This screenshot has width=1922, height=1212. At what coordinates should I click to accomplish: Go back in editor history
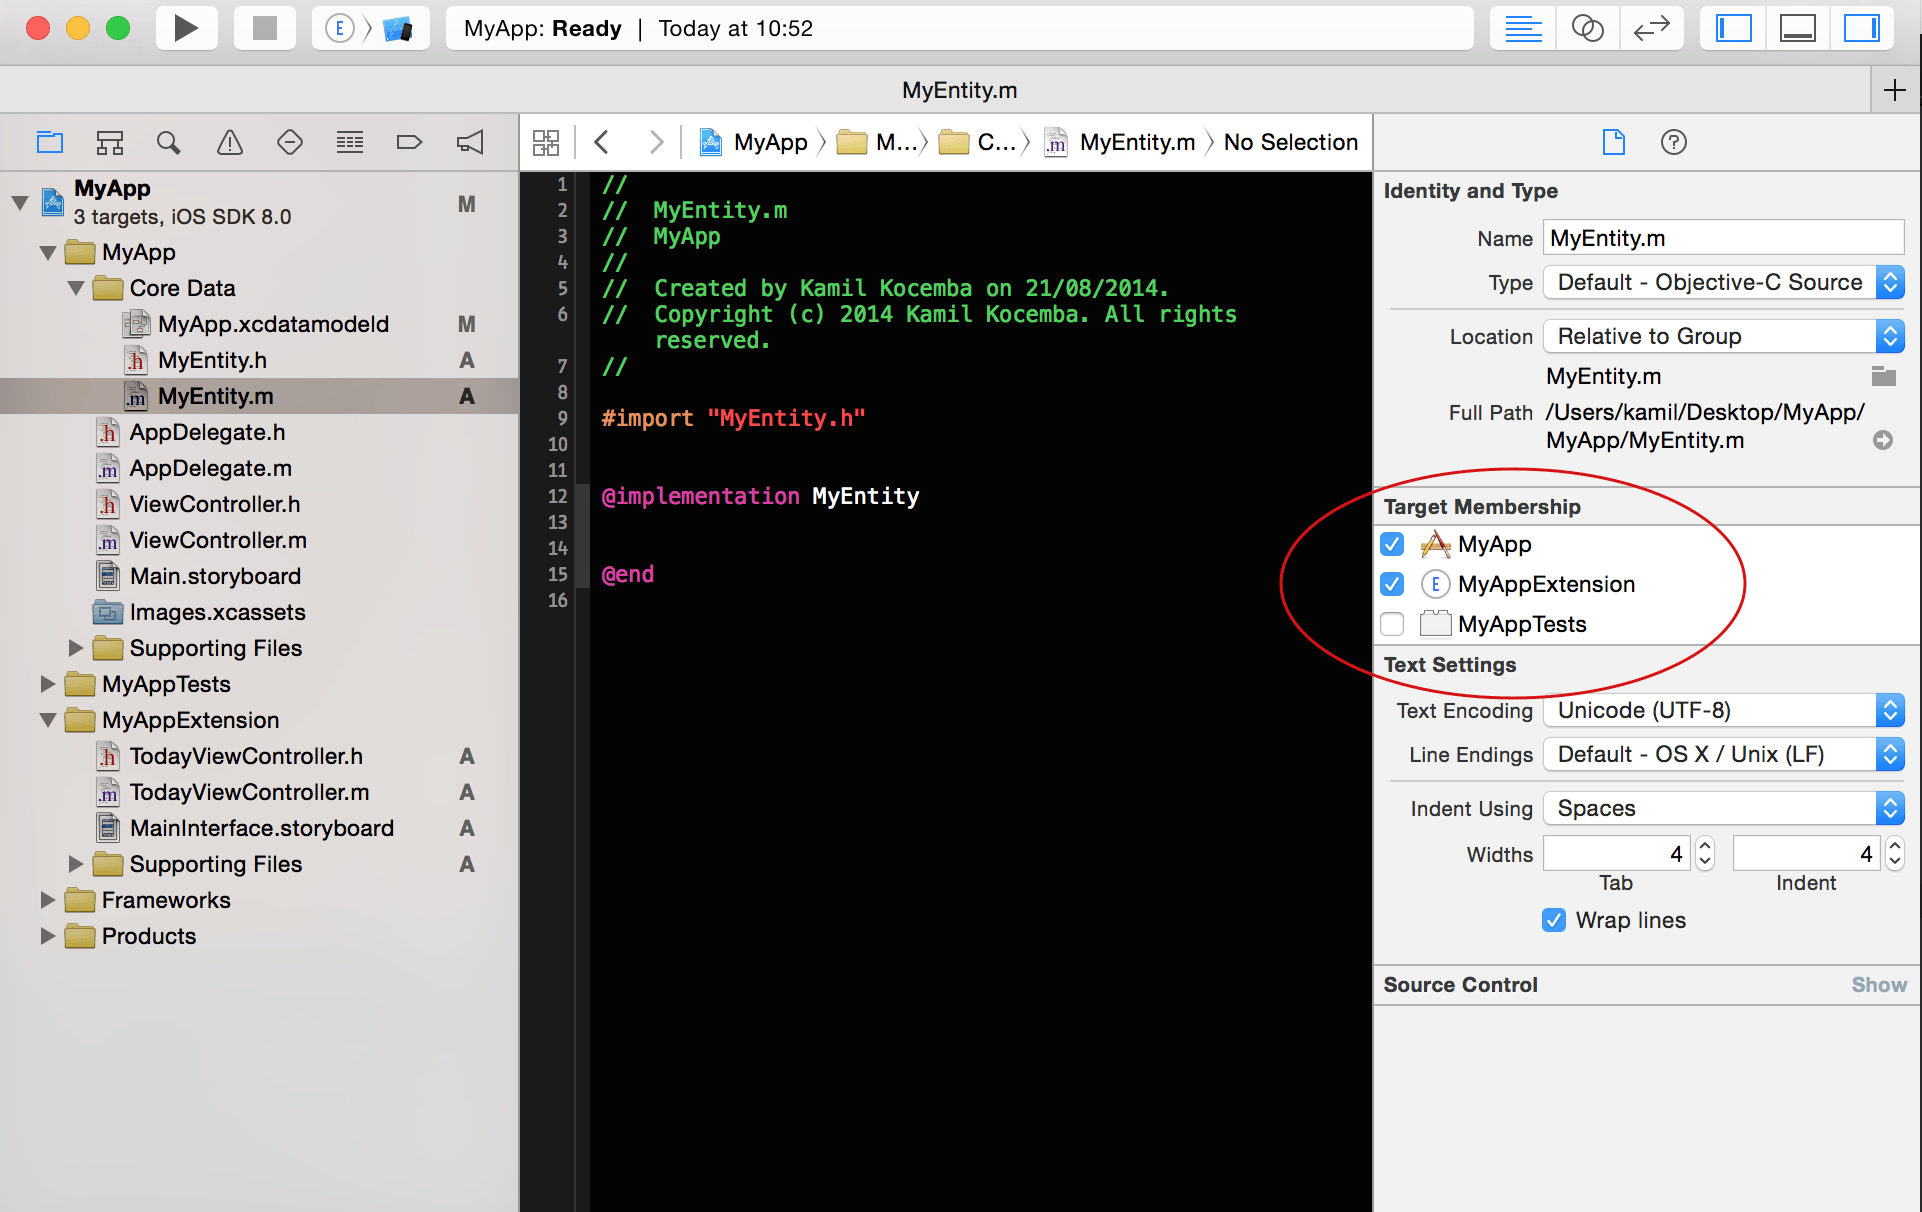(x=602, y=142)
